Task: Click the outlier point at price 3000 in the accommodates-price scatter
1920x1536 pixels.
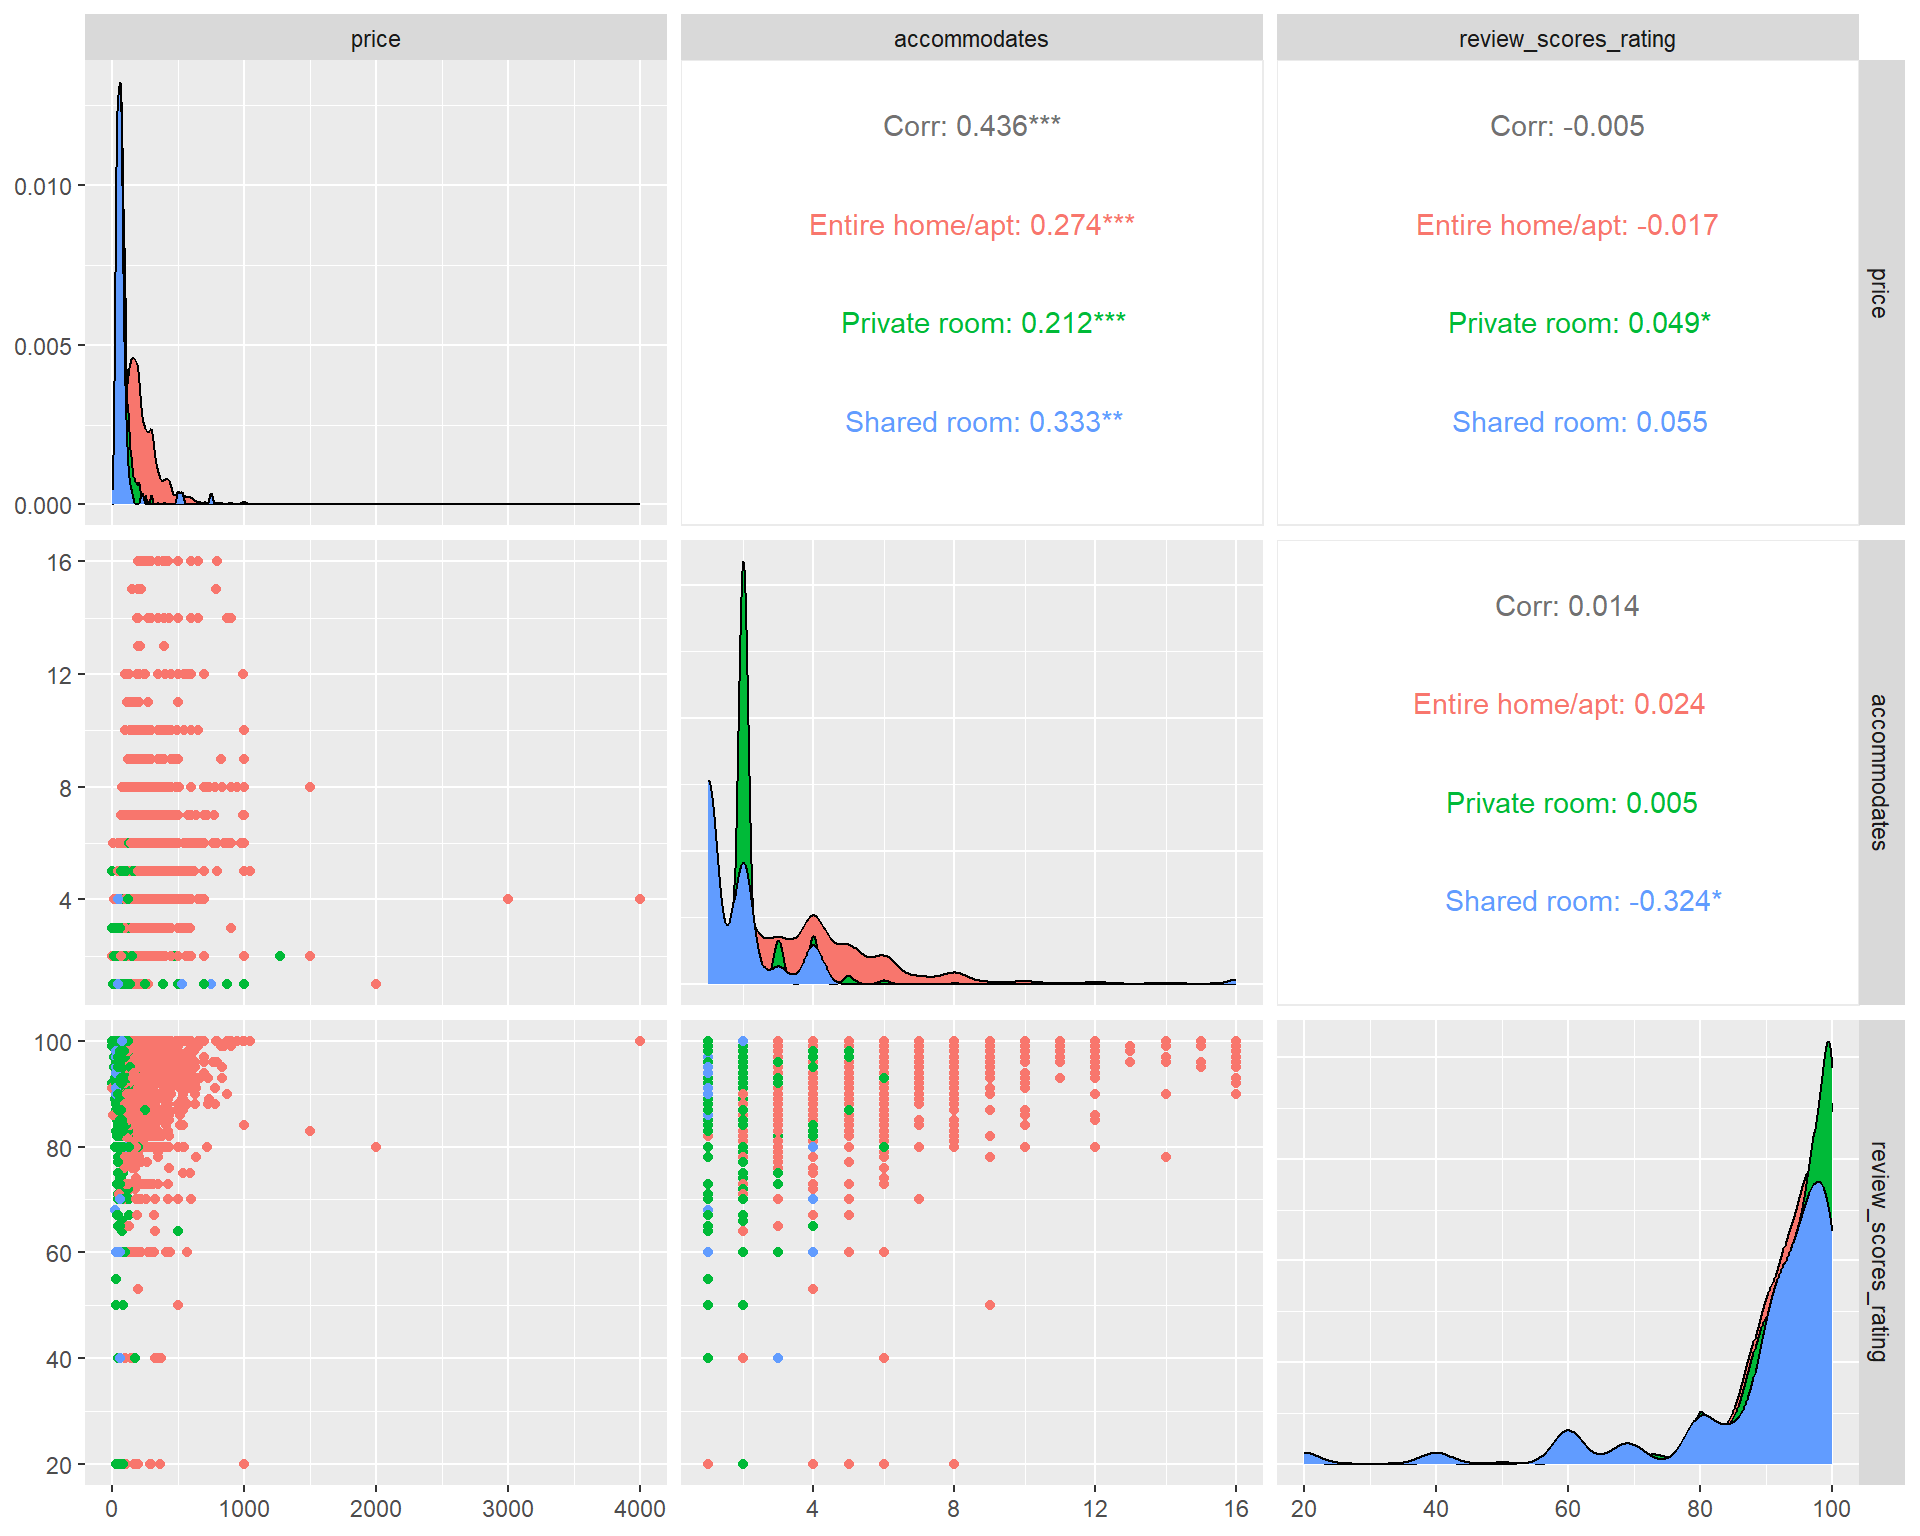Action: (x=508, y=899)
